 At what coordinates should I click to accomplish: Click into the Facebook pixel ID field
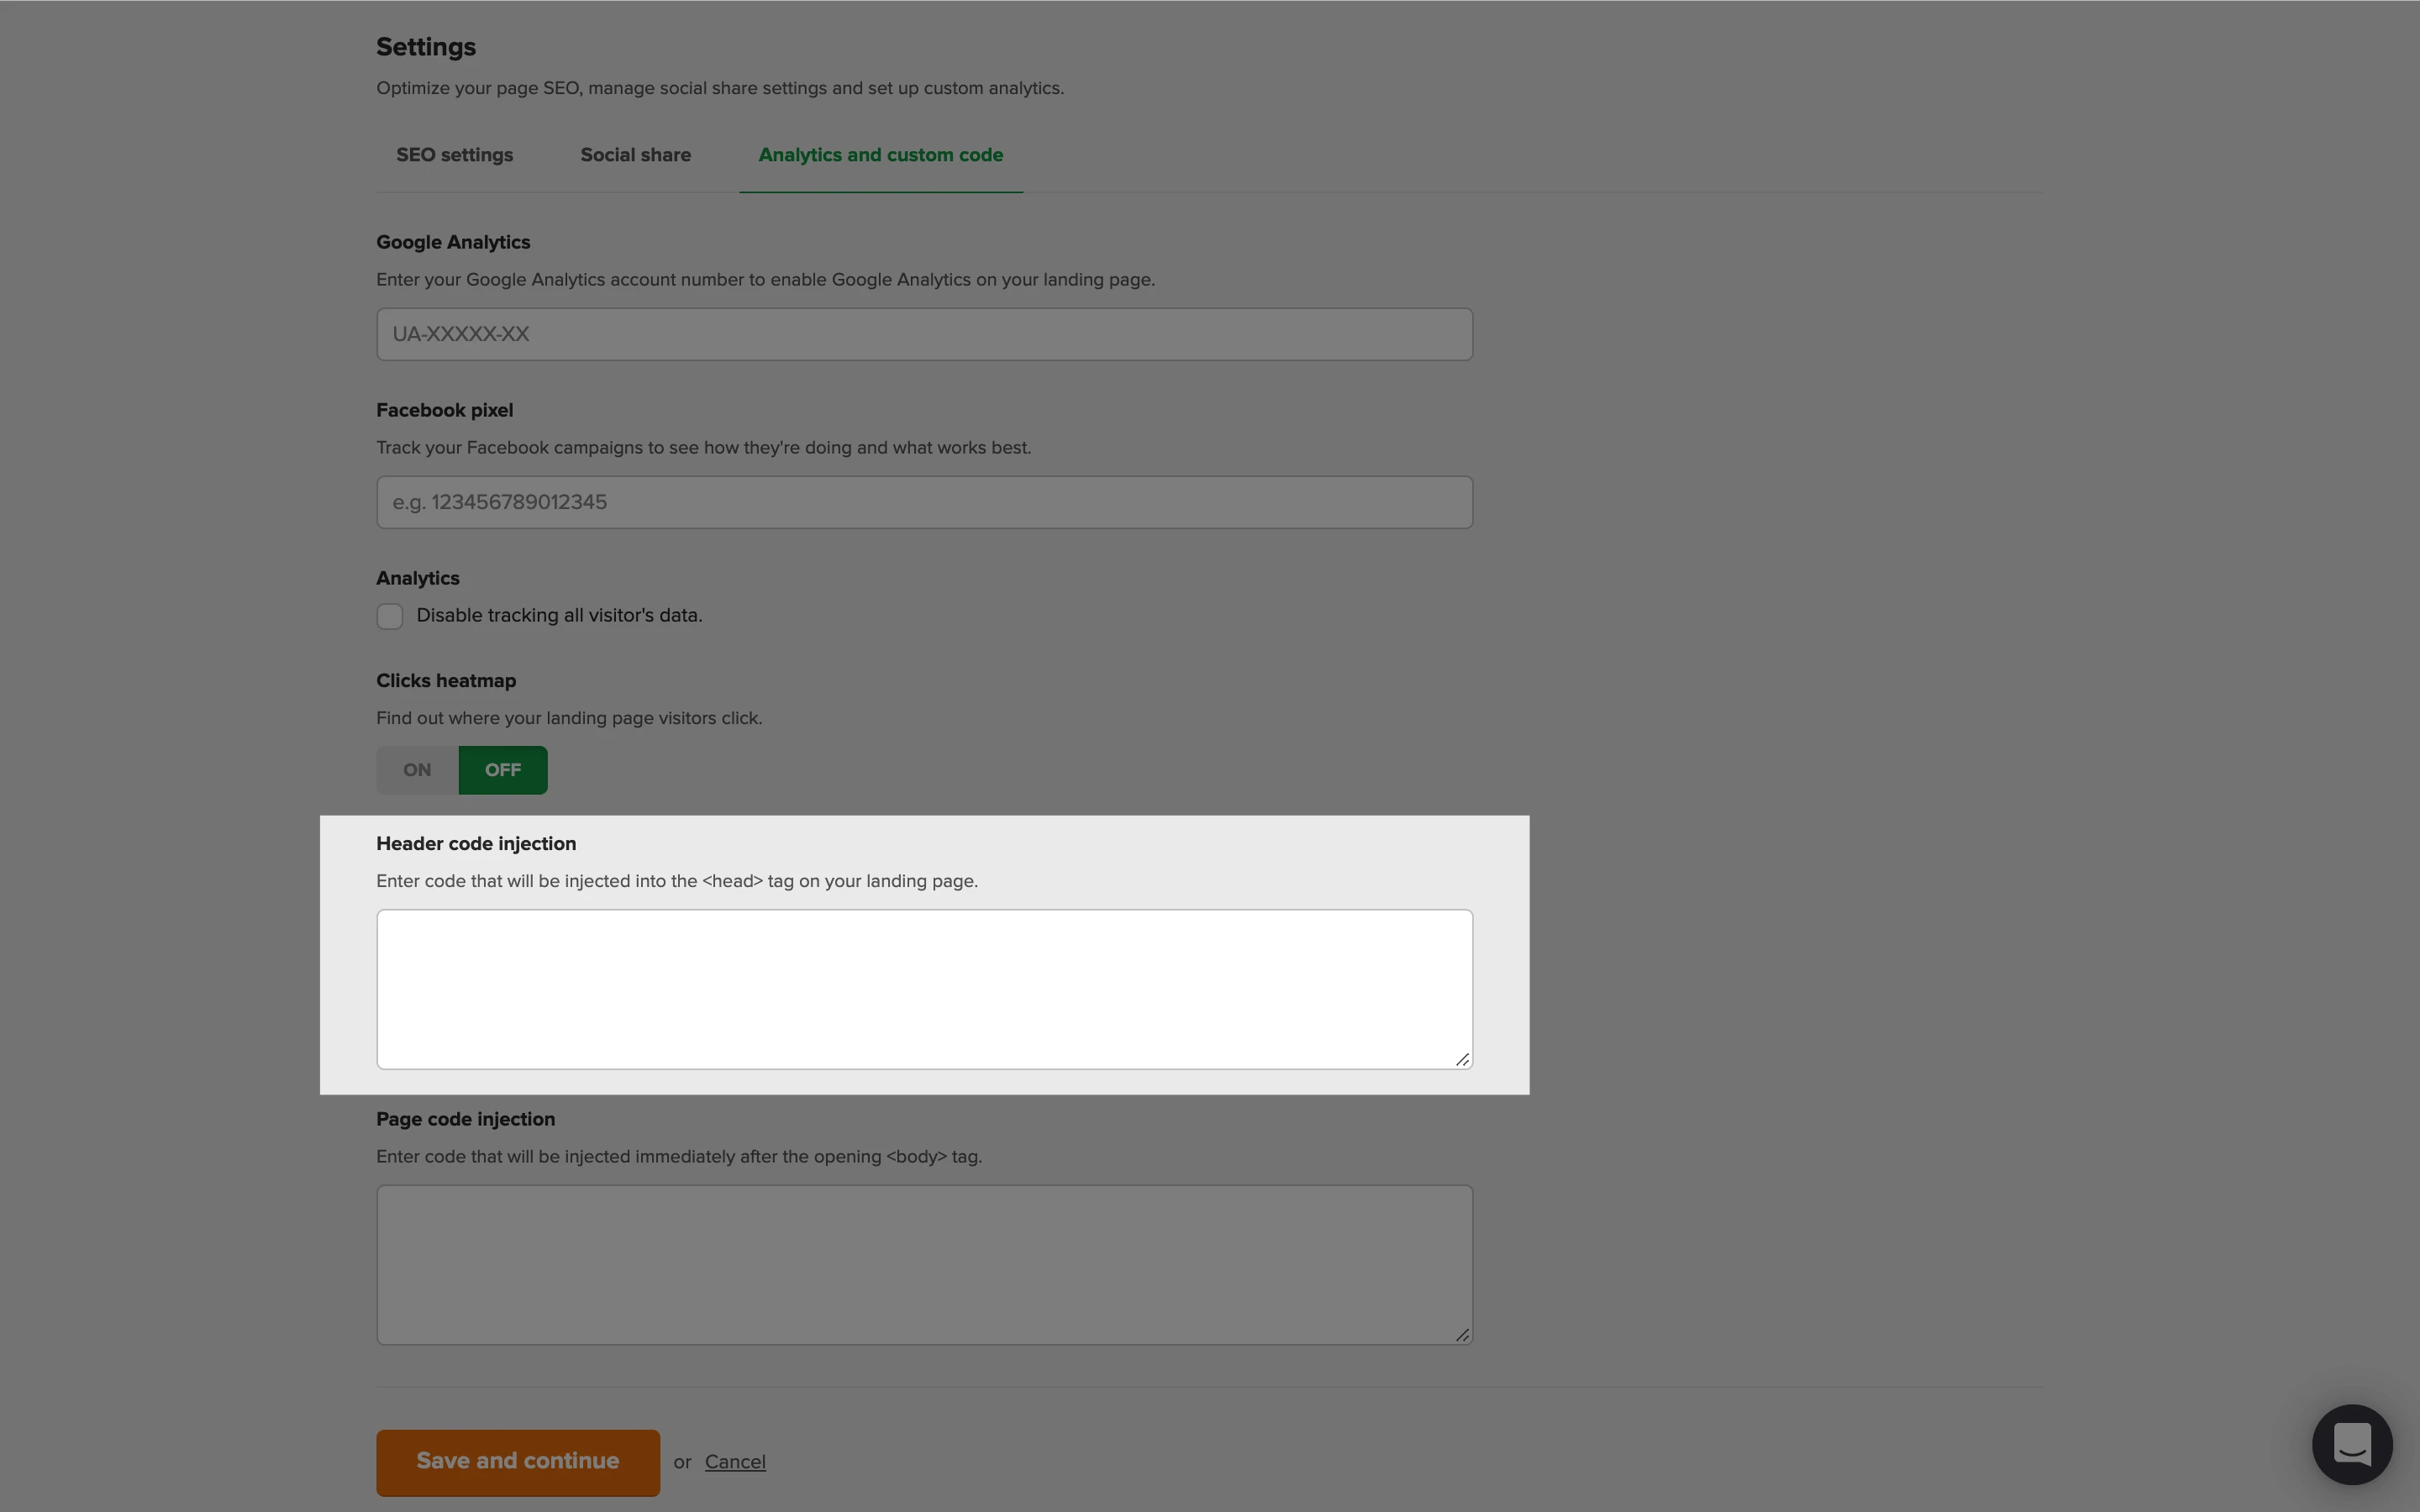tap(924, 502)
